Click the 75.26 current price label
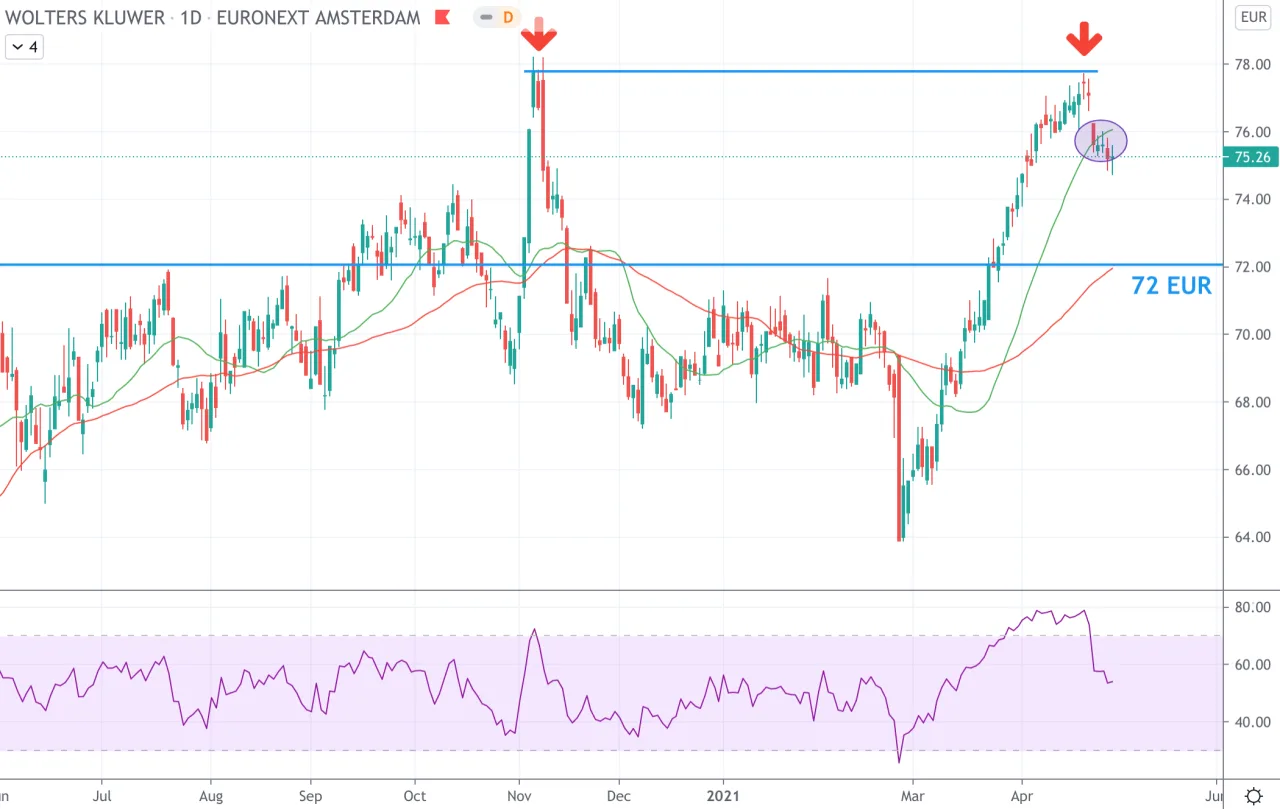Screen dimensions: 1280x809 pyautogui.click(x=1252, y=157)
